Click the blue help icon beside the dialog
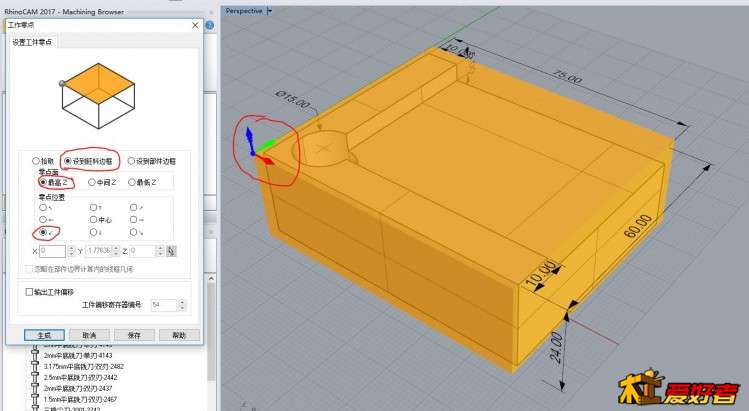Screen dimensions: 749x411 click(x=209, y=25)
